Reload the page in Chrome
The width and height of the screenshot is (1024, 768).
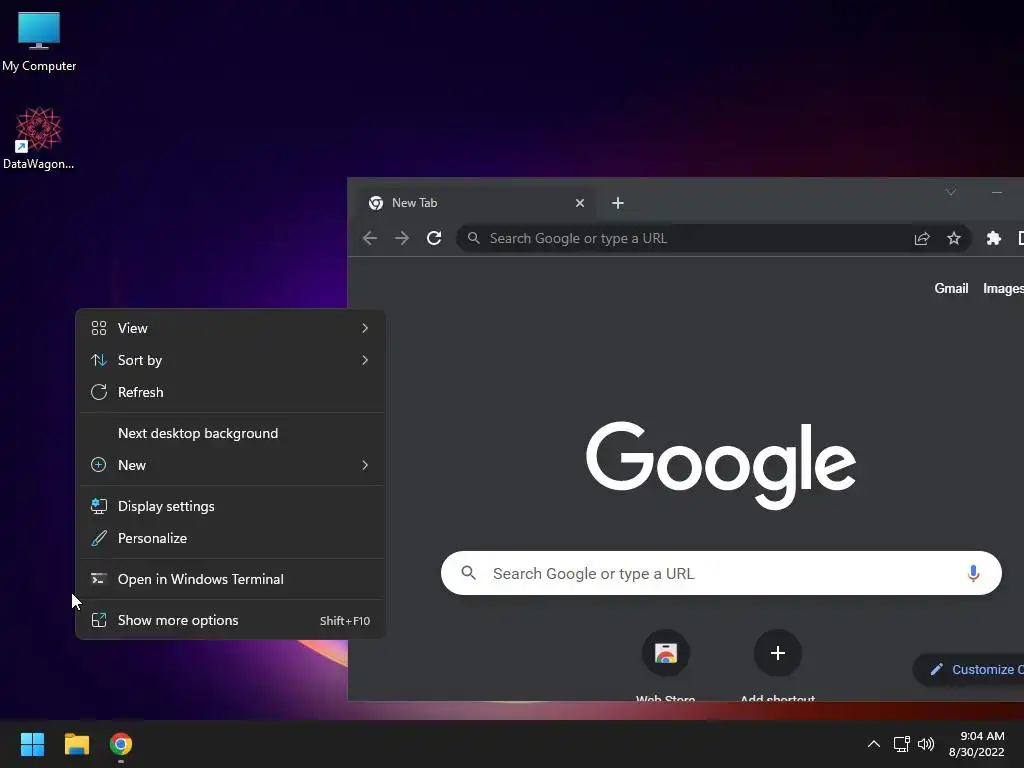pos(434,238)
